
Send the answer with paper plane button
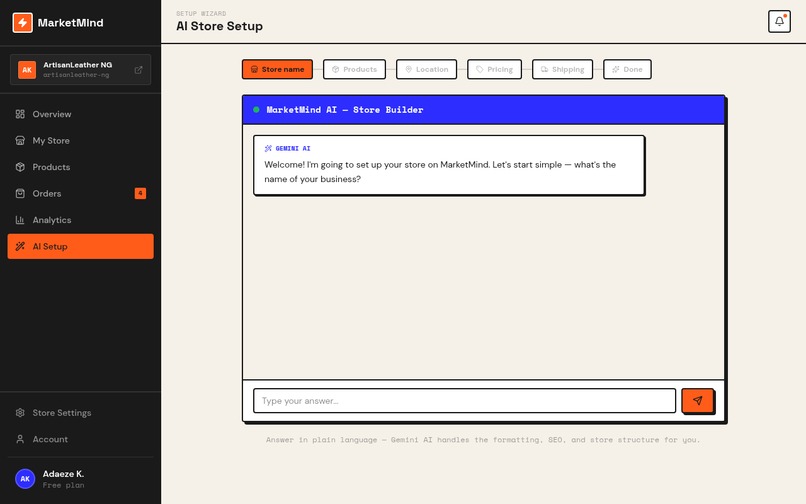698,401
